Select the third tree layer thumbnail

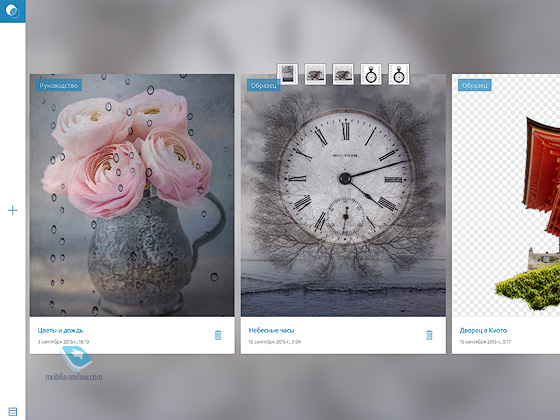[343, 74]
